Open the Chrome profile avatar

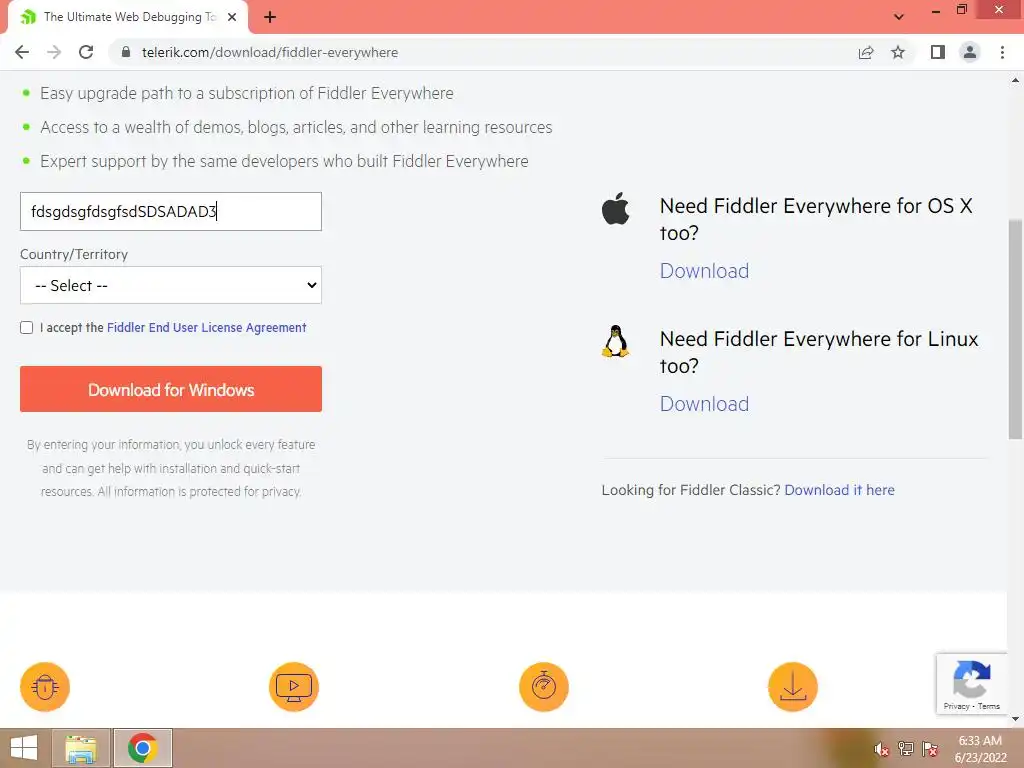click(970, 52)
